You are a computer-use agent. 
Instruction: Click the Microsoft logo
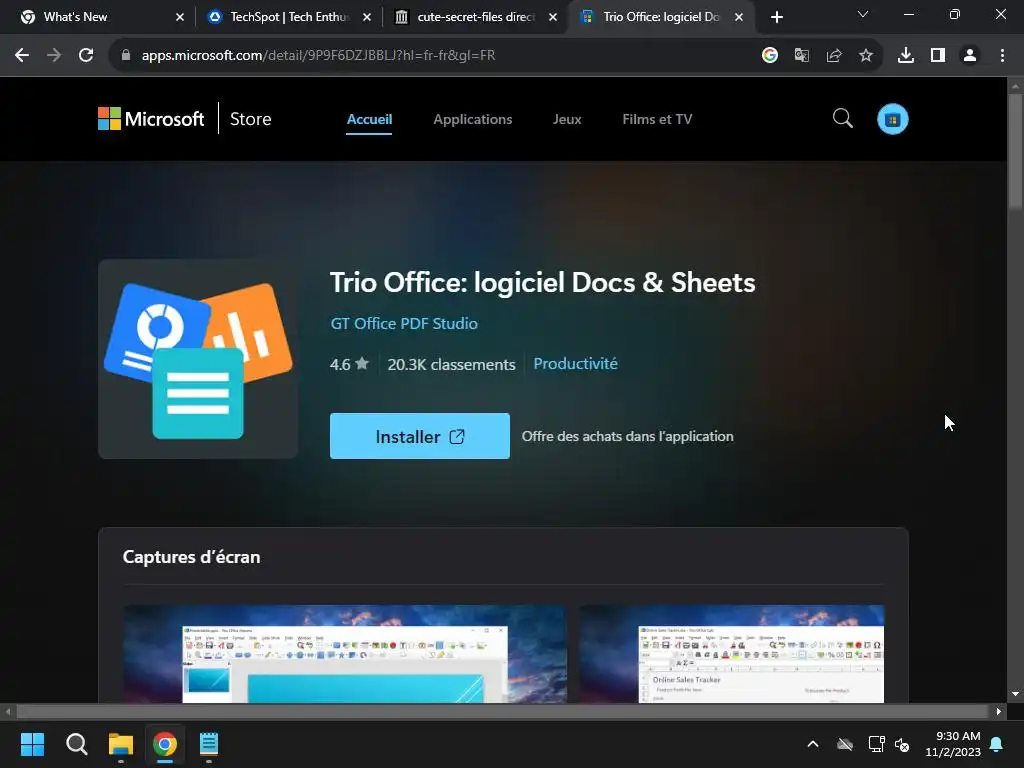[x=151, y=119]
